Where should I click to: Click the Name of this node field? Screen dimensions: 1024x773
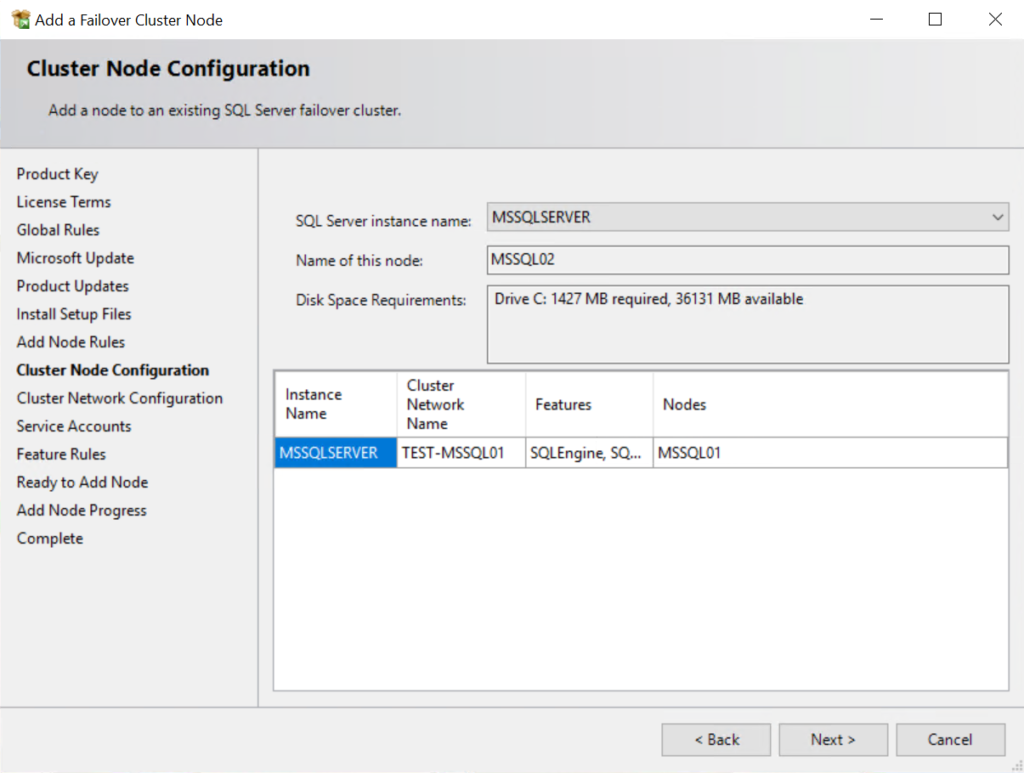point(746,260)
